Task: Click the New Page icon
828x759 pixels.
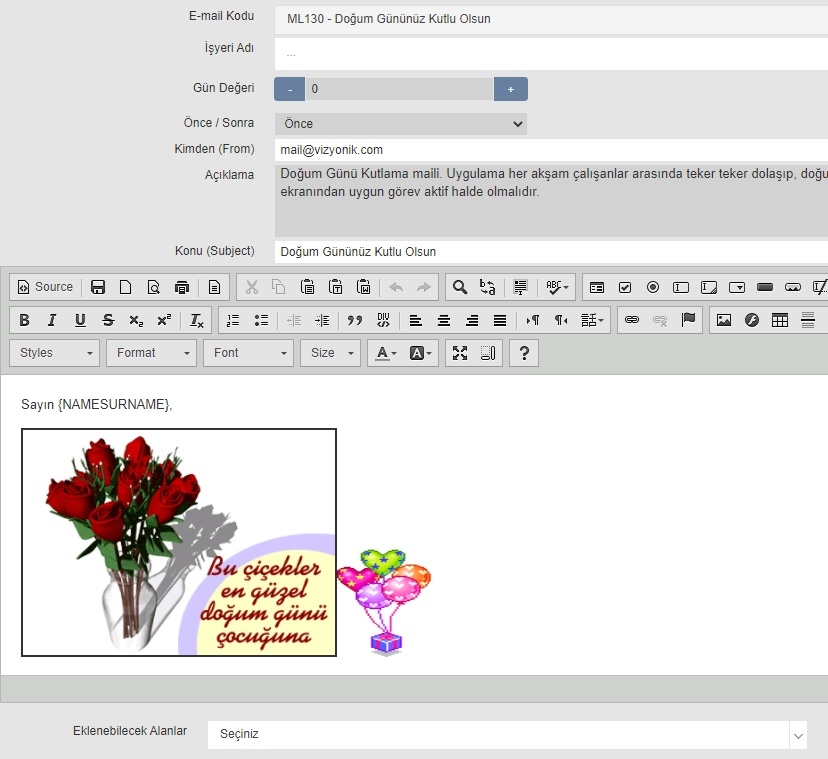Action: (126, 287)
